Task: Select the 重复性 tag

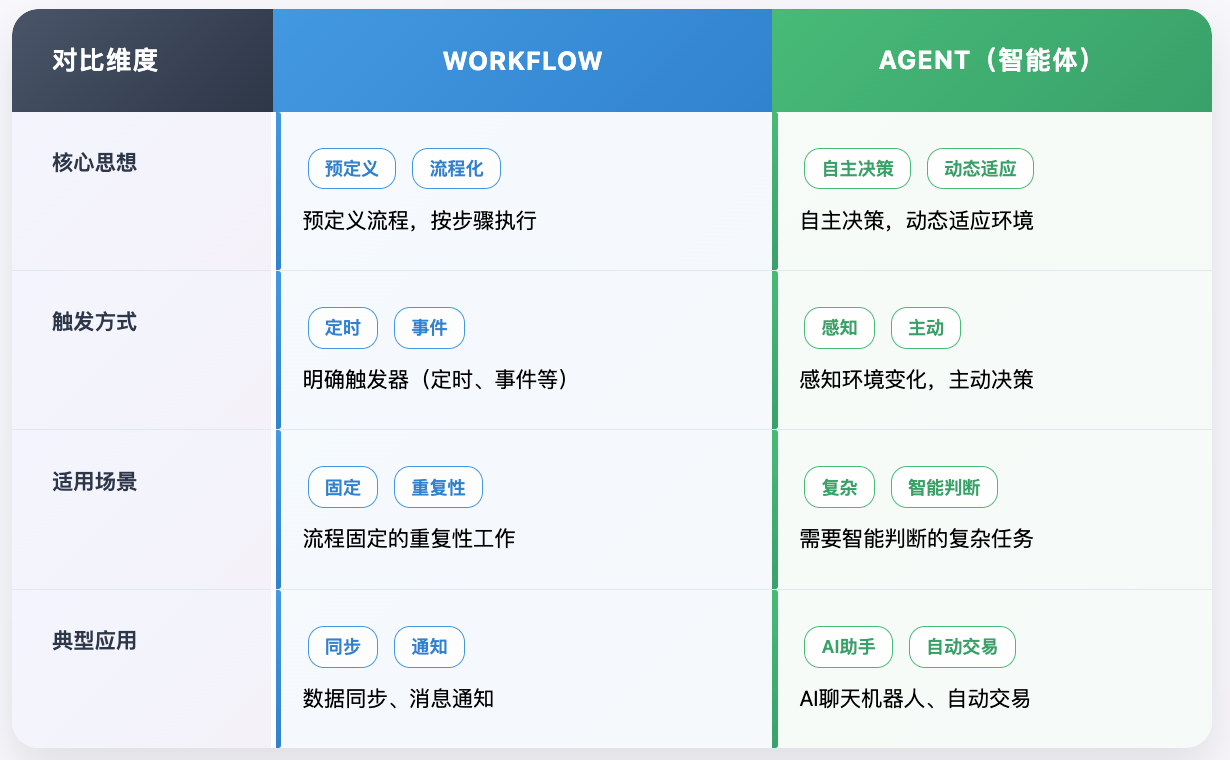Action: [438, 488]
